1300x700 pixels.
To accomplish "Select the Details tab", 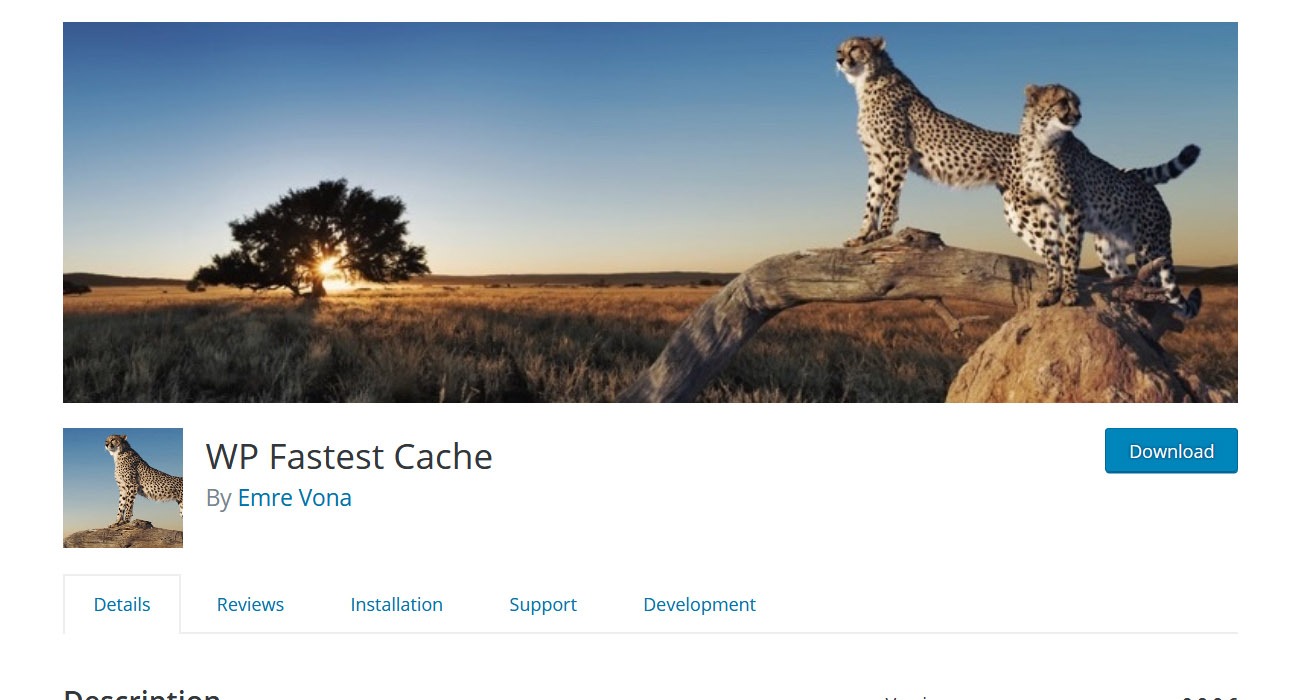I will tap(122, 604).
